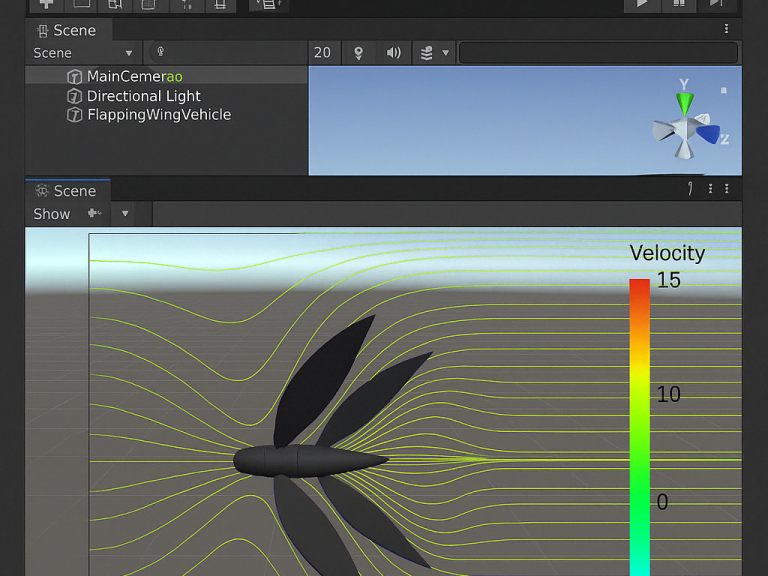This screenshot has width=768, height=576.
Task: Focus the empty search field in the scene toolbar
Action: click(598, 53)
